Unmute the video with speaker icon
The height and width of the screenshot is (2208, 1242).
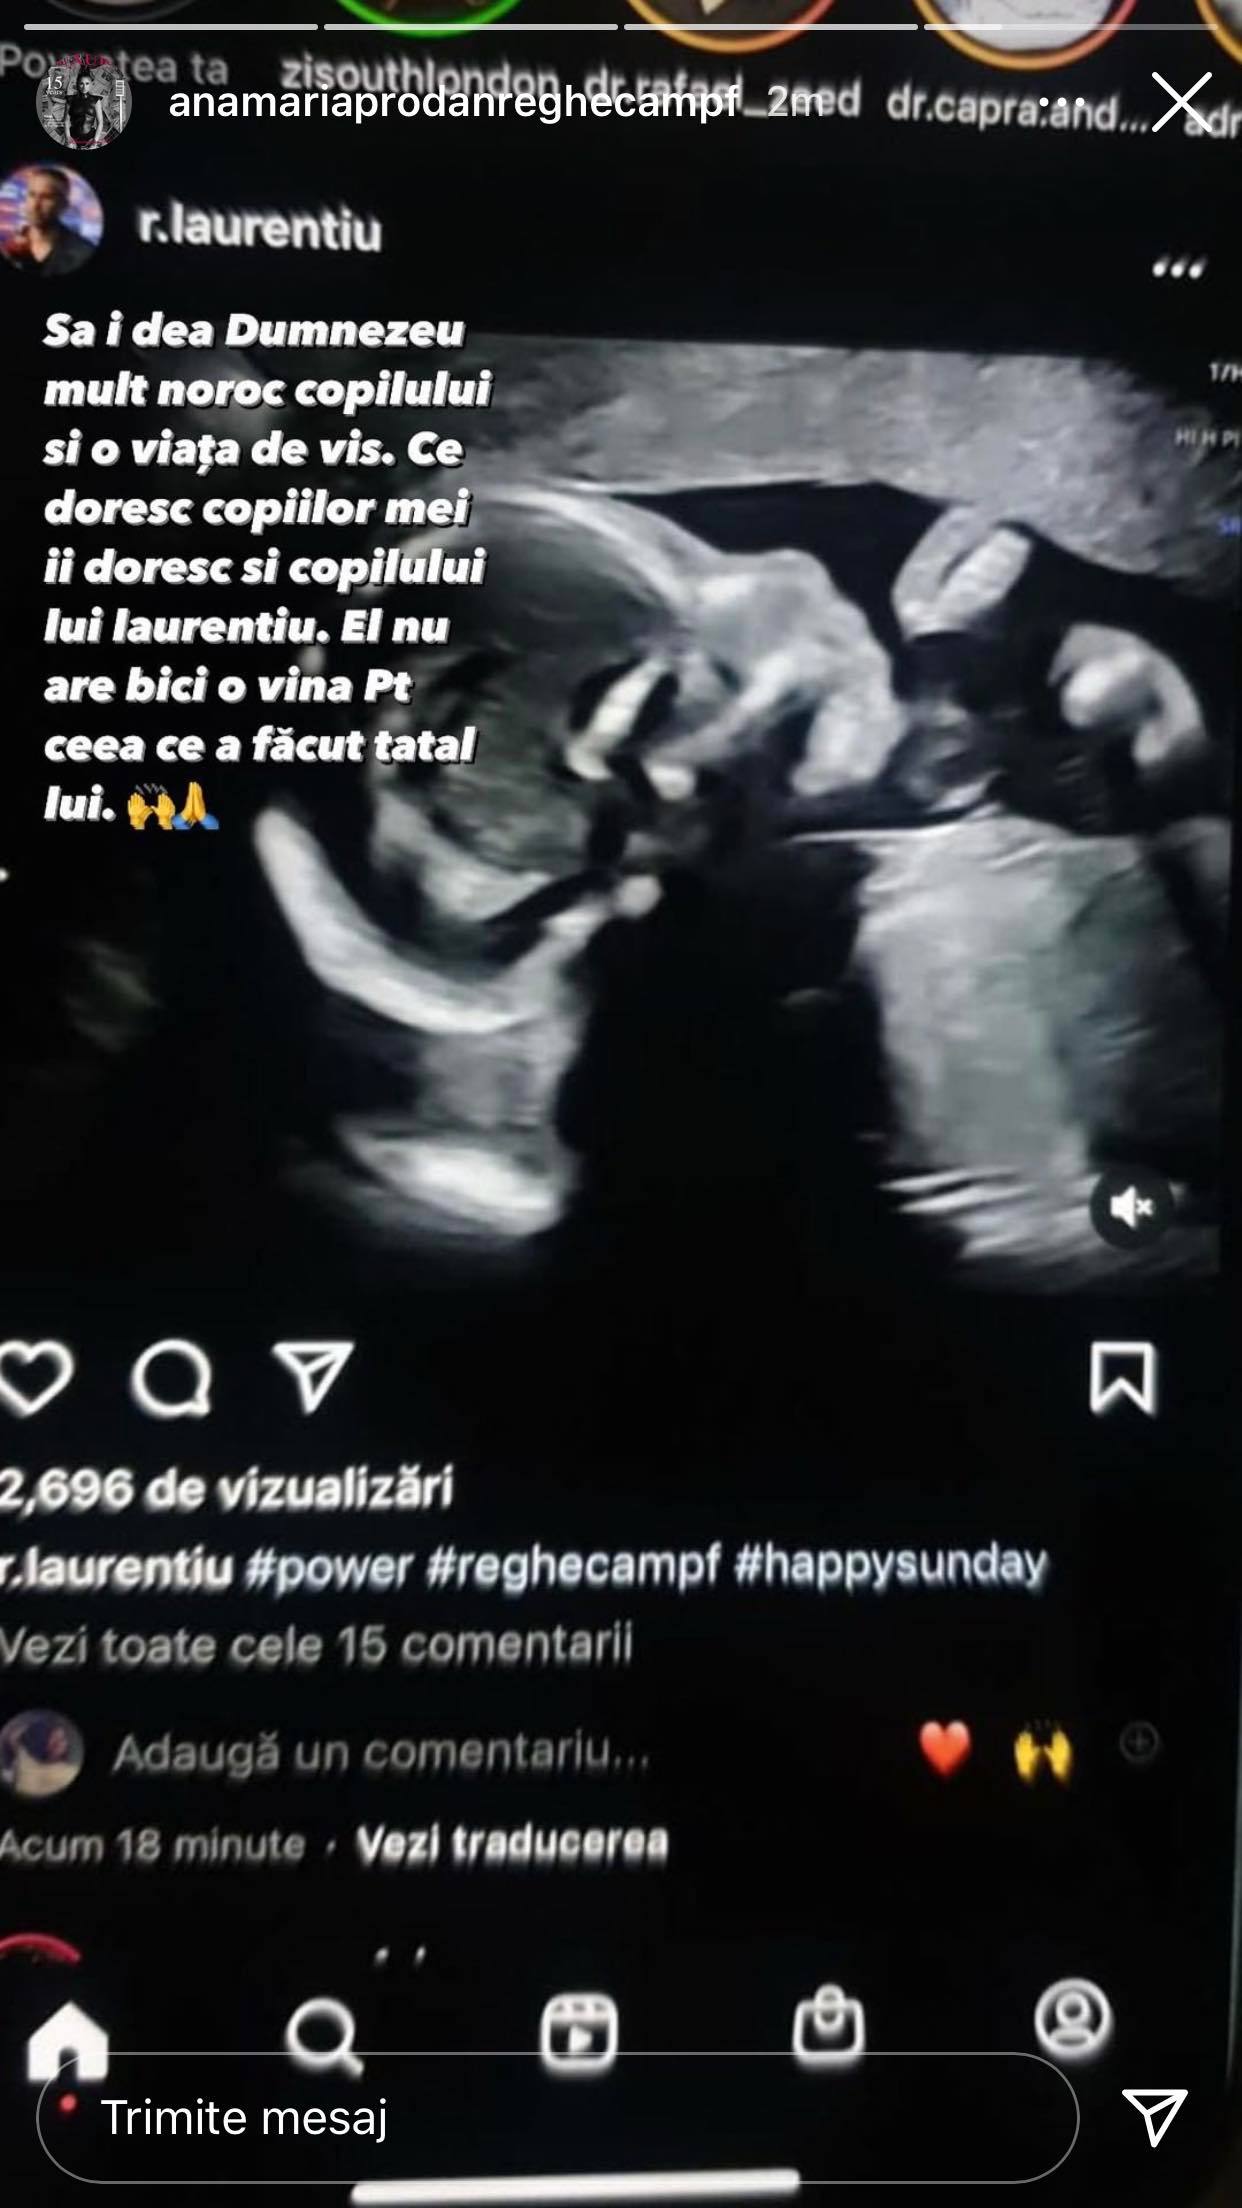1131,1207
